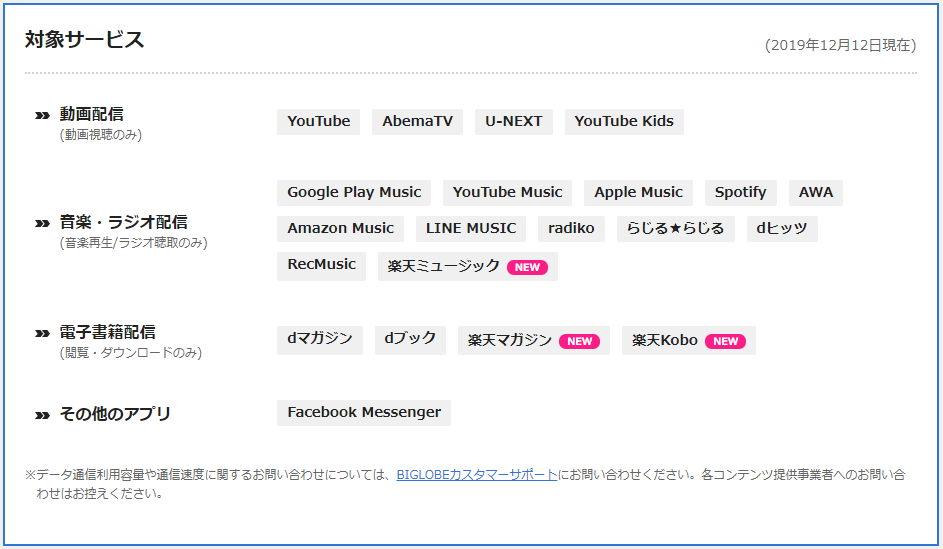The image size is (943, 549).
Task: Click the Google Play Music tag
Action: (x=354, y=192)
